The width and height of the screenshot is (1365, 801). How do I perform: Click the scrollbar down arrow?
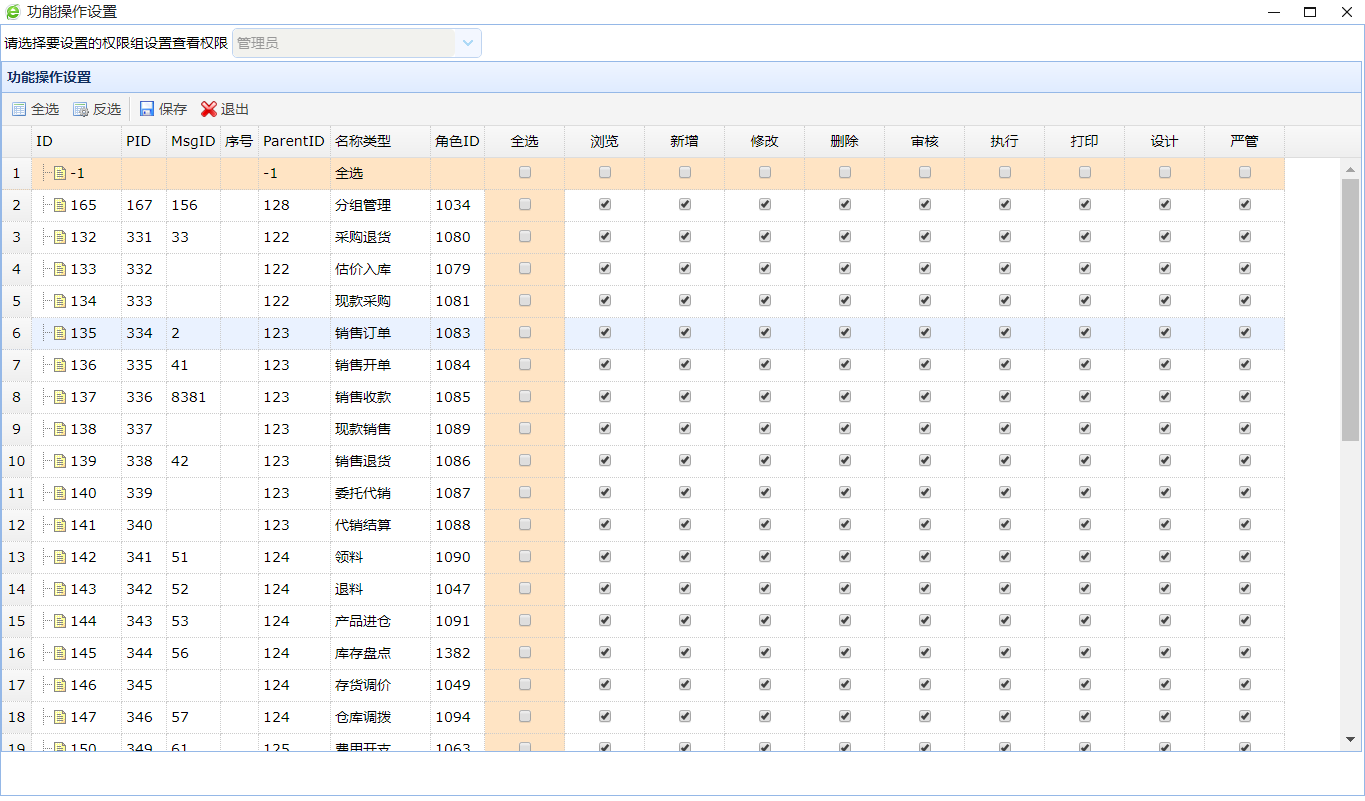point(1350,739)
